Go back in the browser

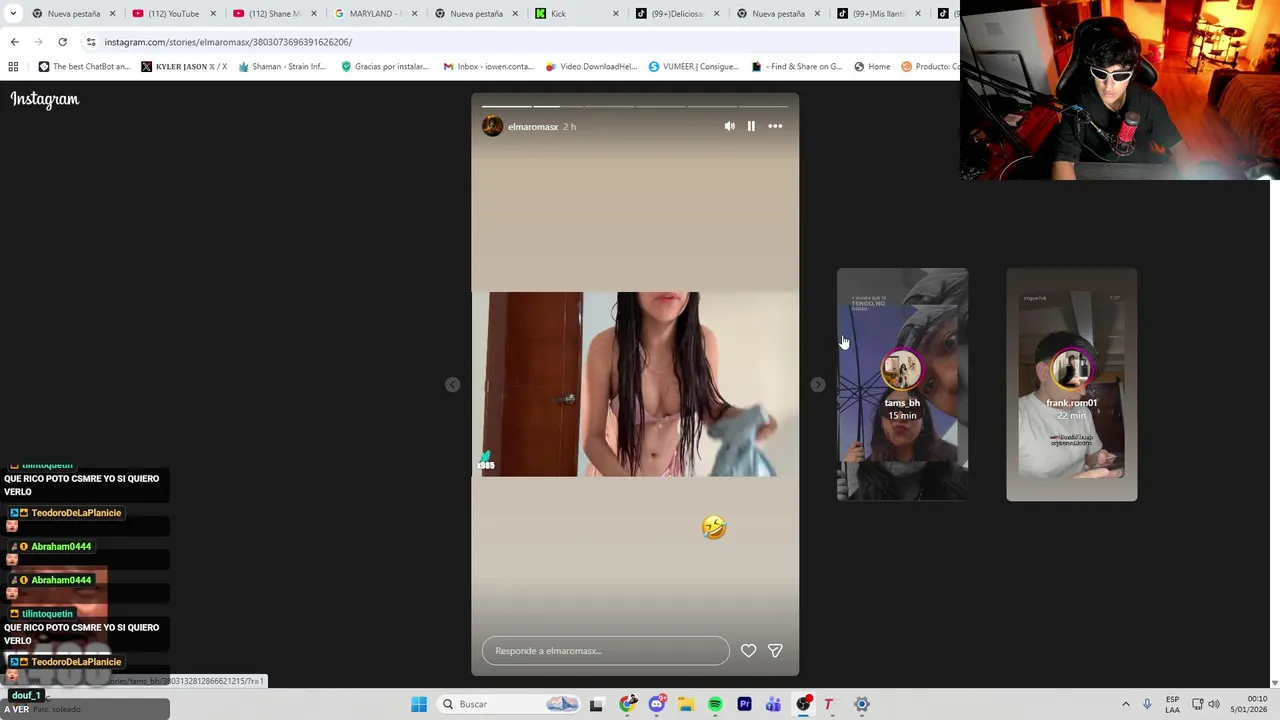14,42
